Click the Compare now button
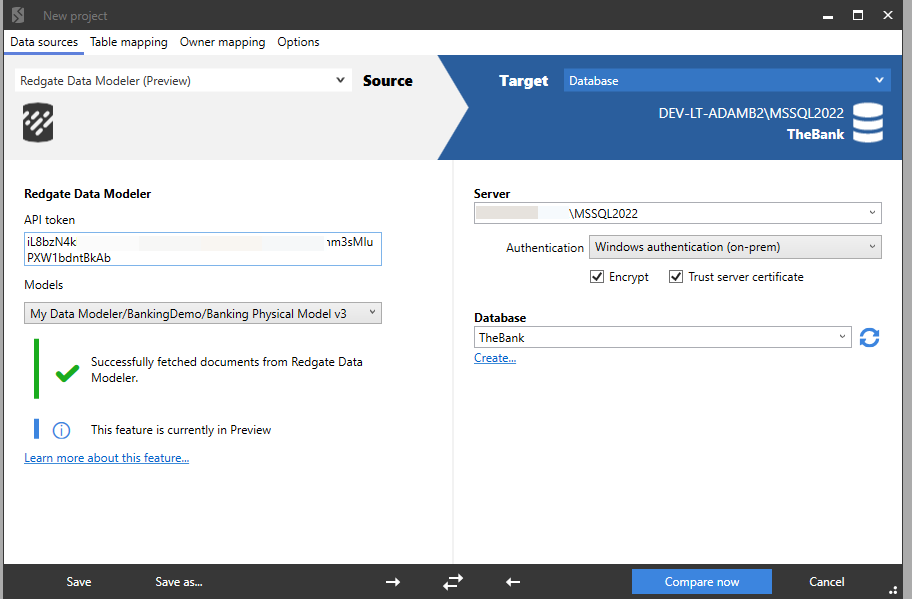Screen dimensions: 912x599 [701, 581]
